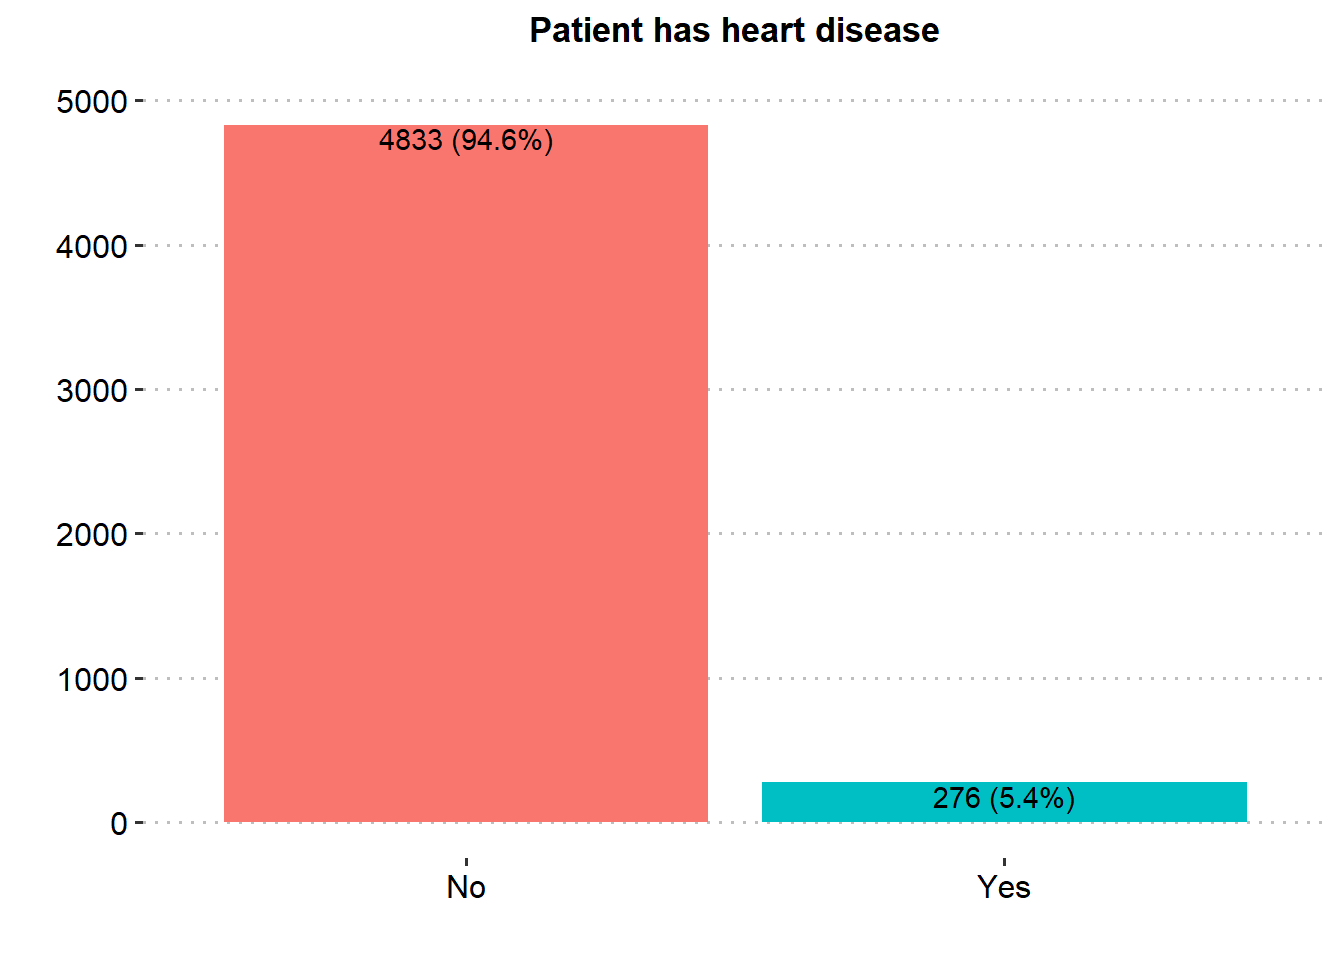Click the 2000 y-axis label
Viewport: 1344px width, 960px height.
tap(92, 535)
